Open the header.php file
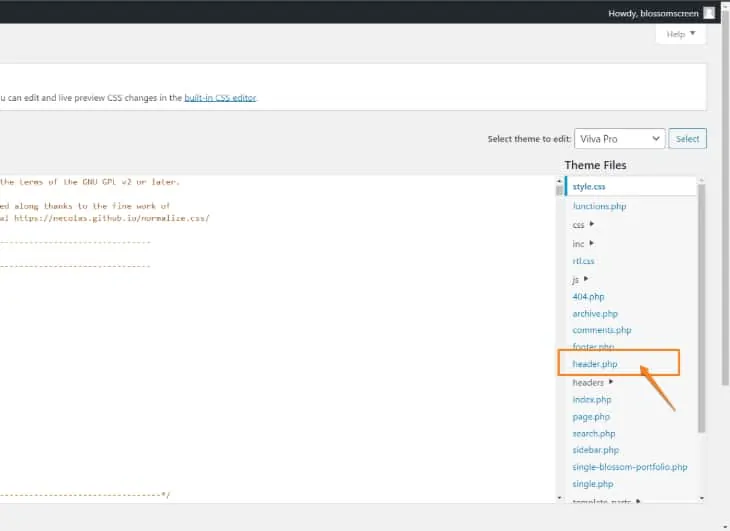Viewport: 730px width, 531px height. click(x=595, y=364)
